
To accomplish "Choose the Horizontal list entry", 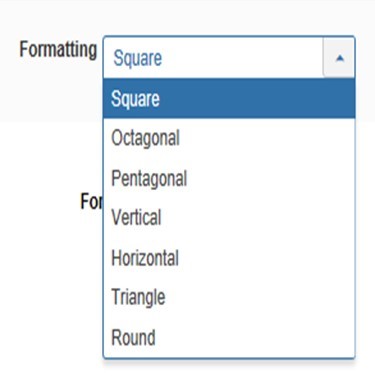I will (x=229, y=258).
